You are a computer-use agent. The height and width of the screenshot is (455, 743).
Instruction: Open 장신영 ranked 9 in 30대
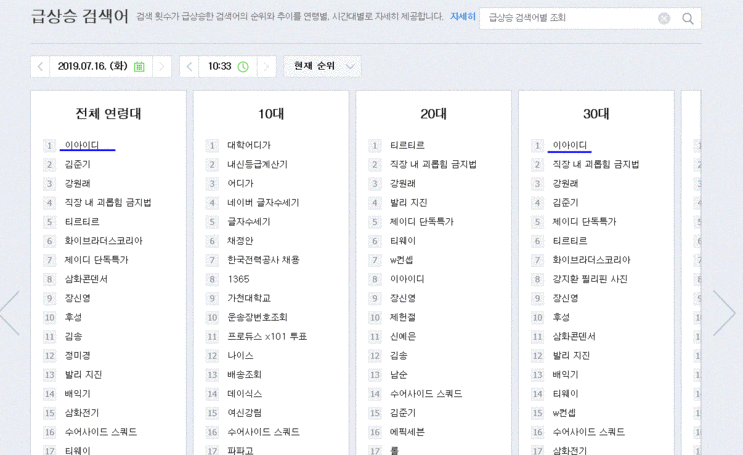pyautogui.click(x=565, y=298)
